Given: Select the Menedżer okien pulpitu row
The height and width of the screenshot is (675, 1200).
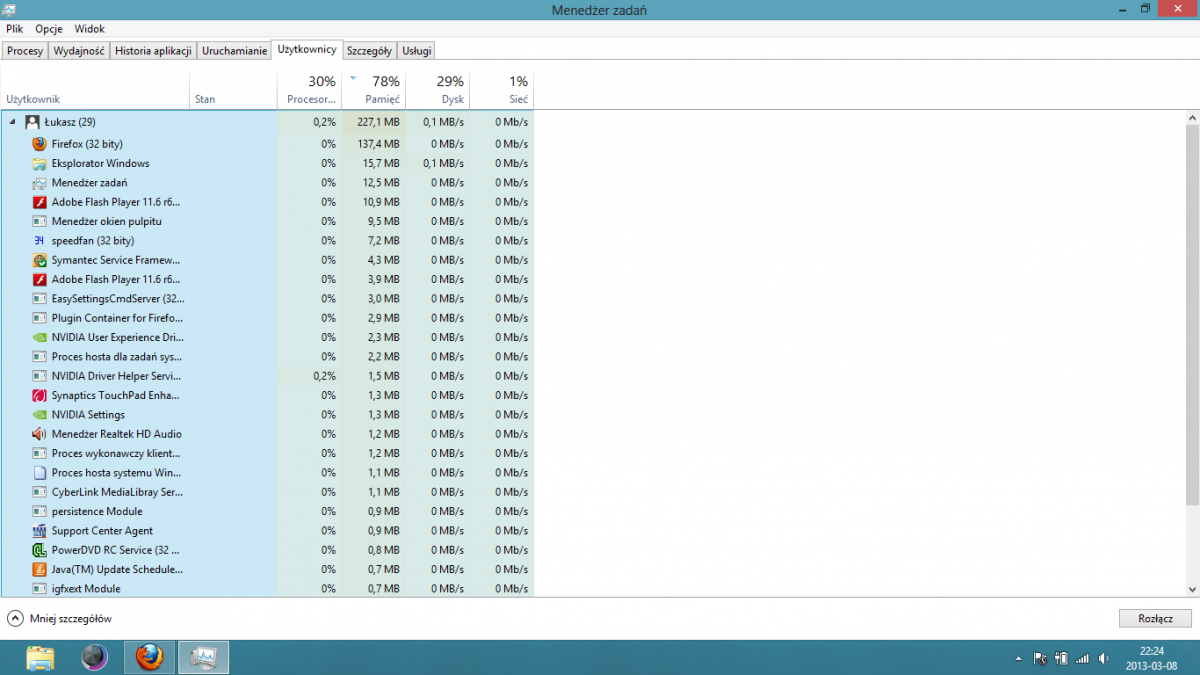Looking at the screenshot, I should click(x=267, y=222).
